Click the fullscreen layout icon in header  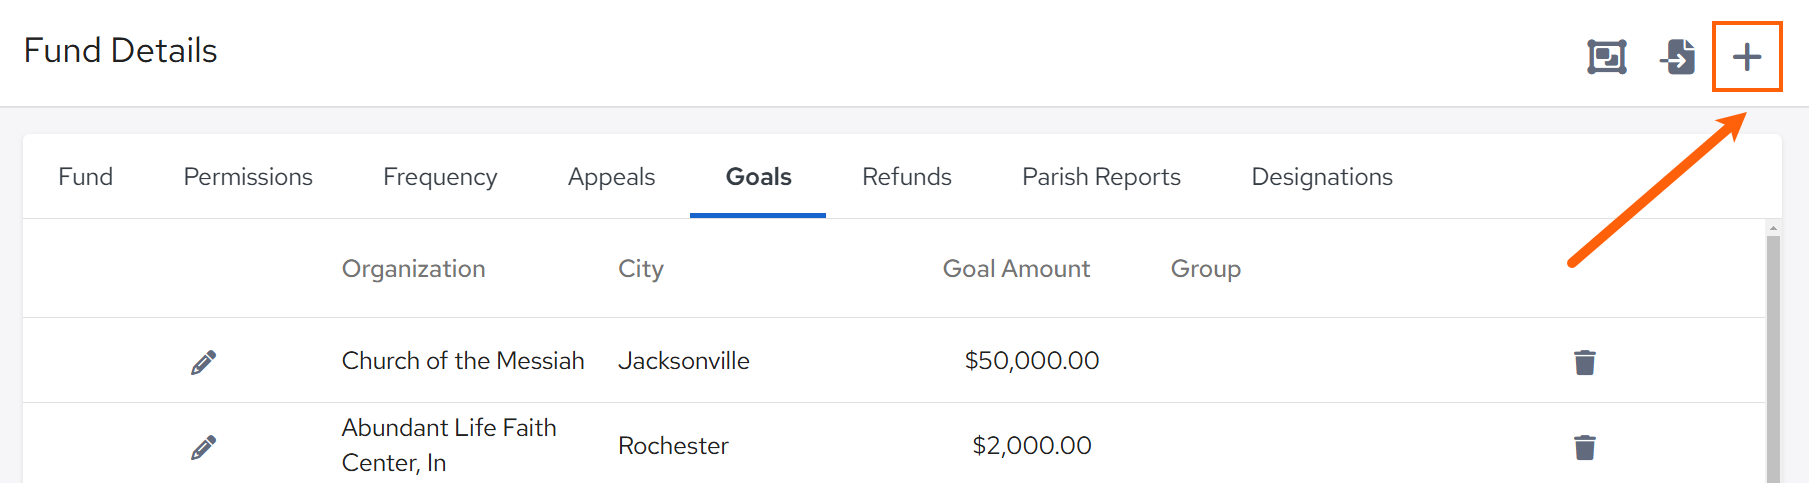pyautogui.click(x=1607, y=57)
